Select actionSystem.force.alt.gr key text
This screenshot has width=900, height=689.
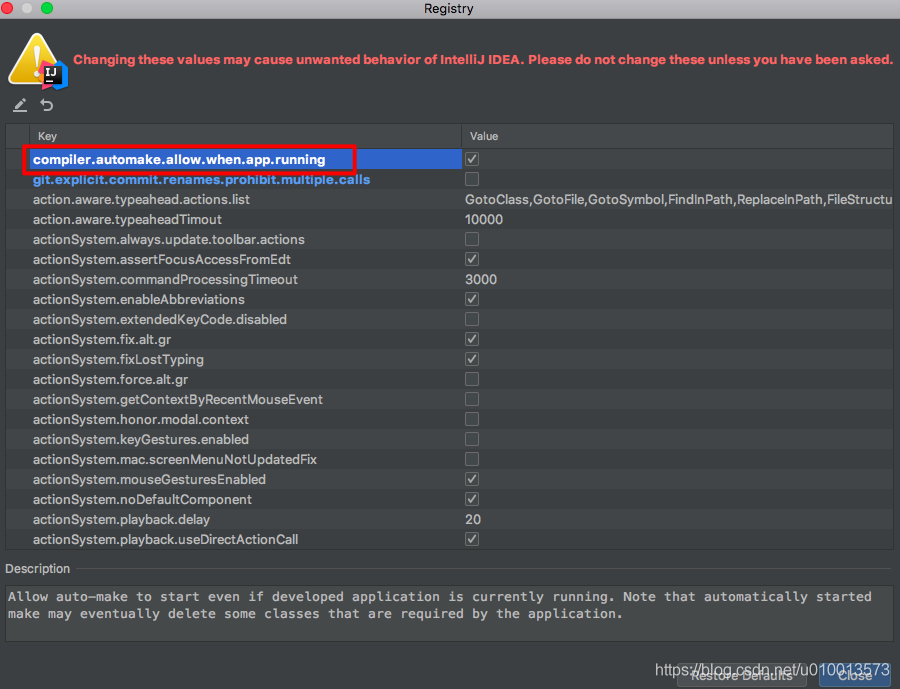click(x=110, y=380)
